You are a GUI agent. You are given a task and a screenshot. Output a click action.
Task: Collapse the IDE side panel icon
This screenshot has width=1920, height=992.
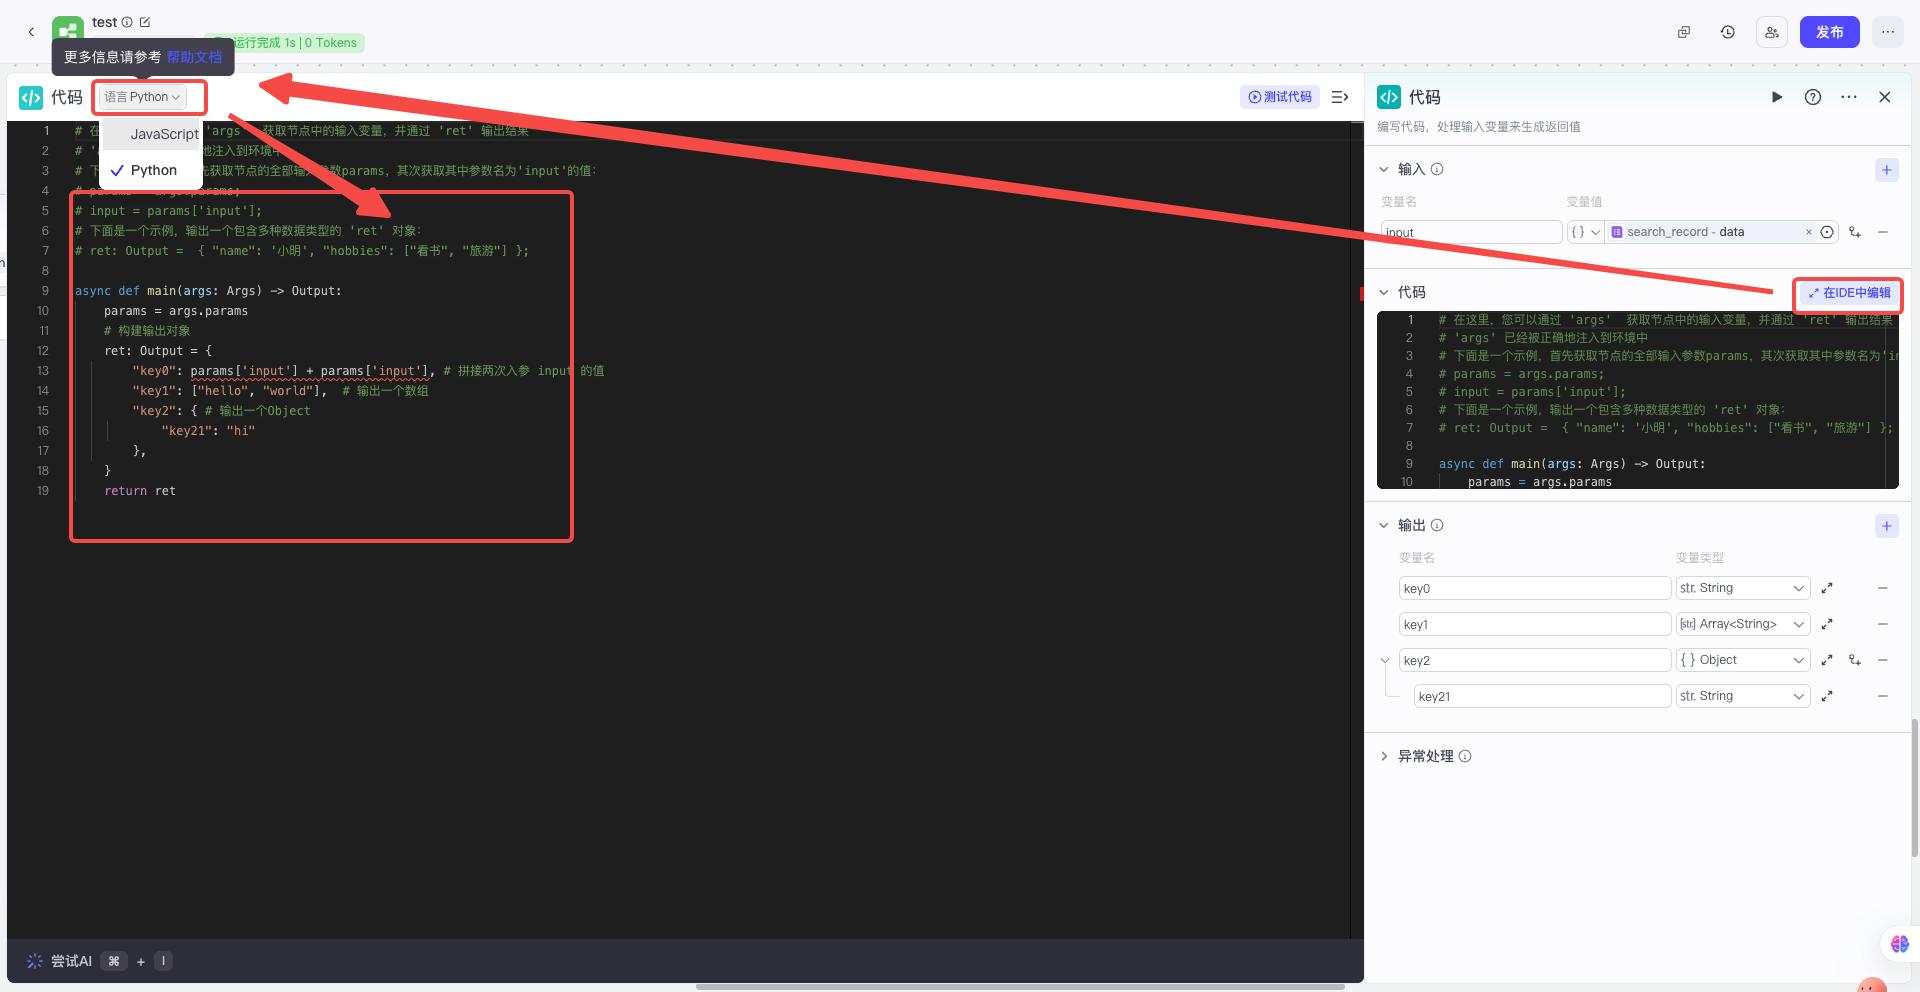pos(1340,97)
